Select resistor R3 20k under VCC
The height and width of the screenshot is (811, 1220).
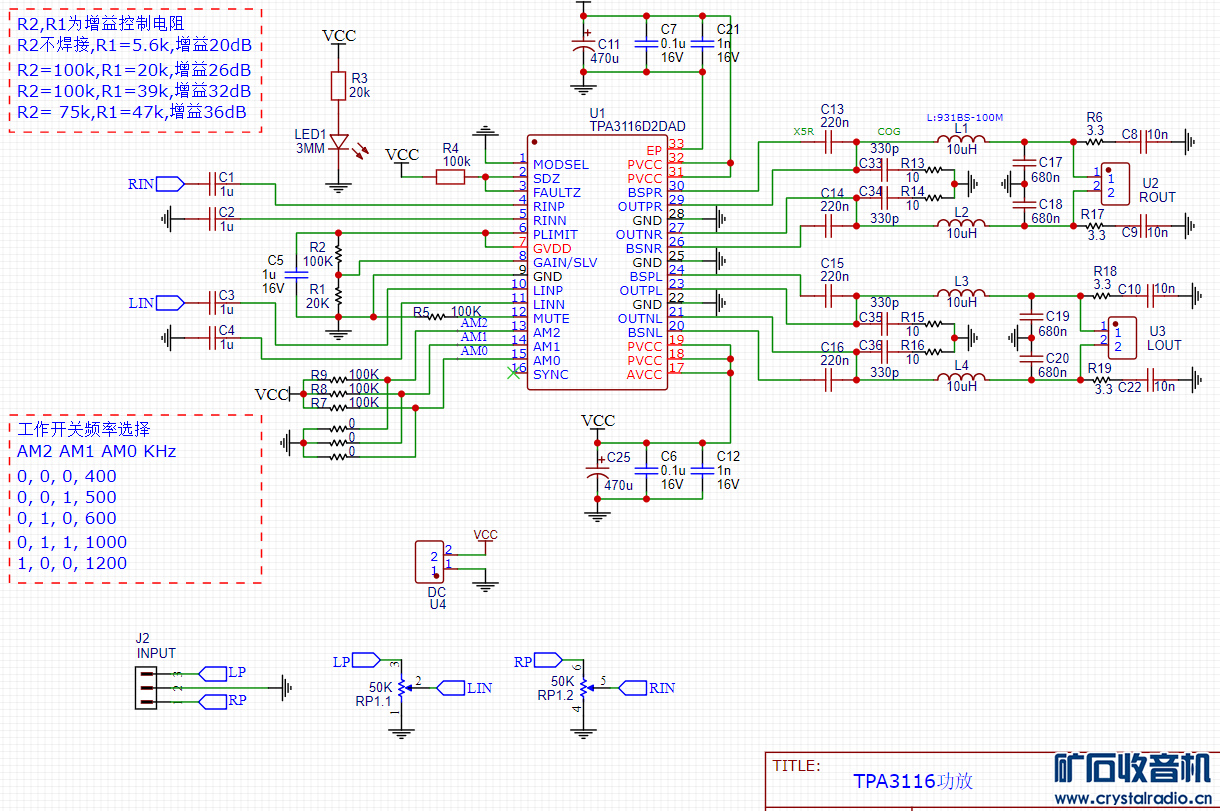(x=339, y=86)
